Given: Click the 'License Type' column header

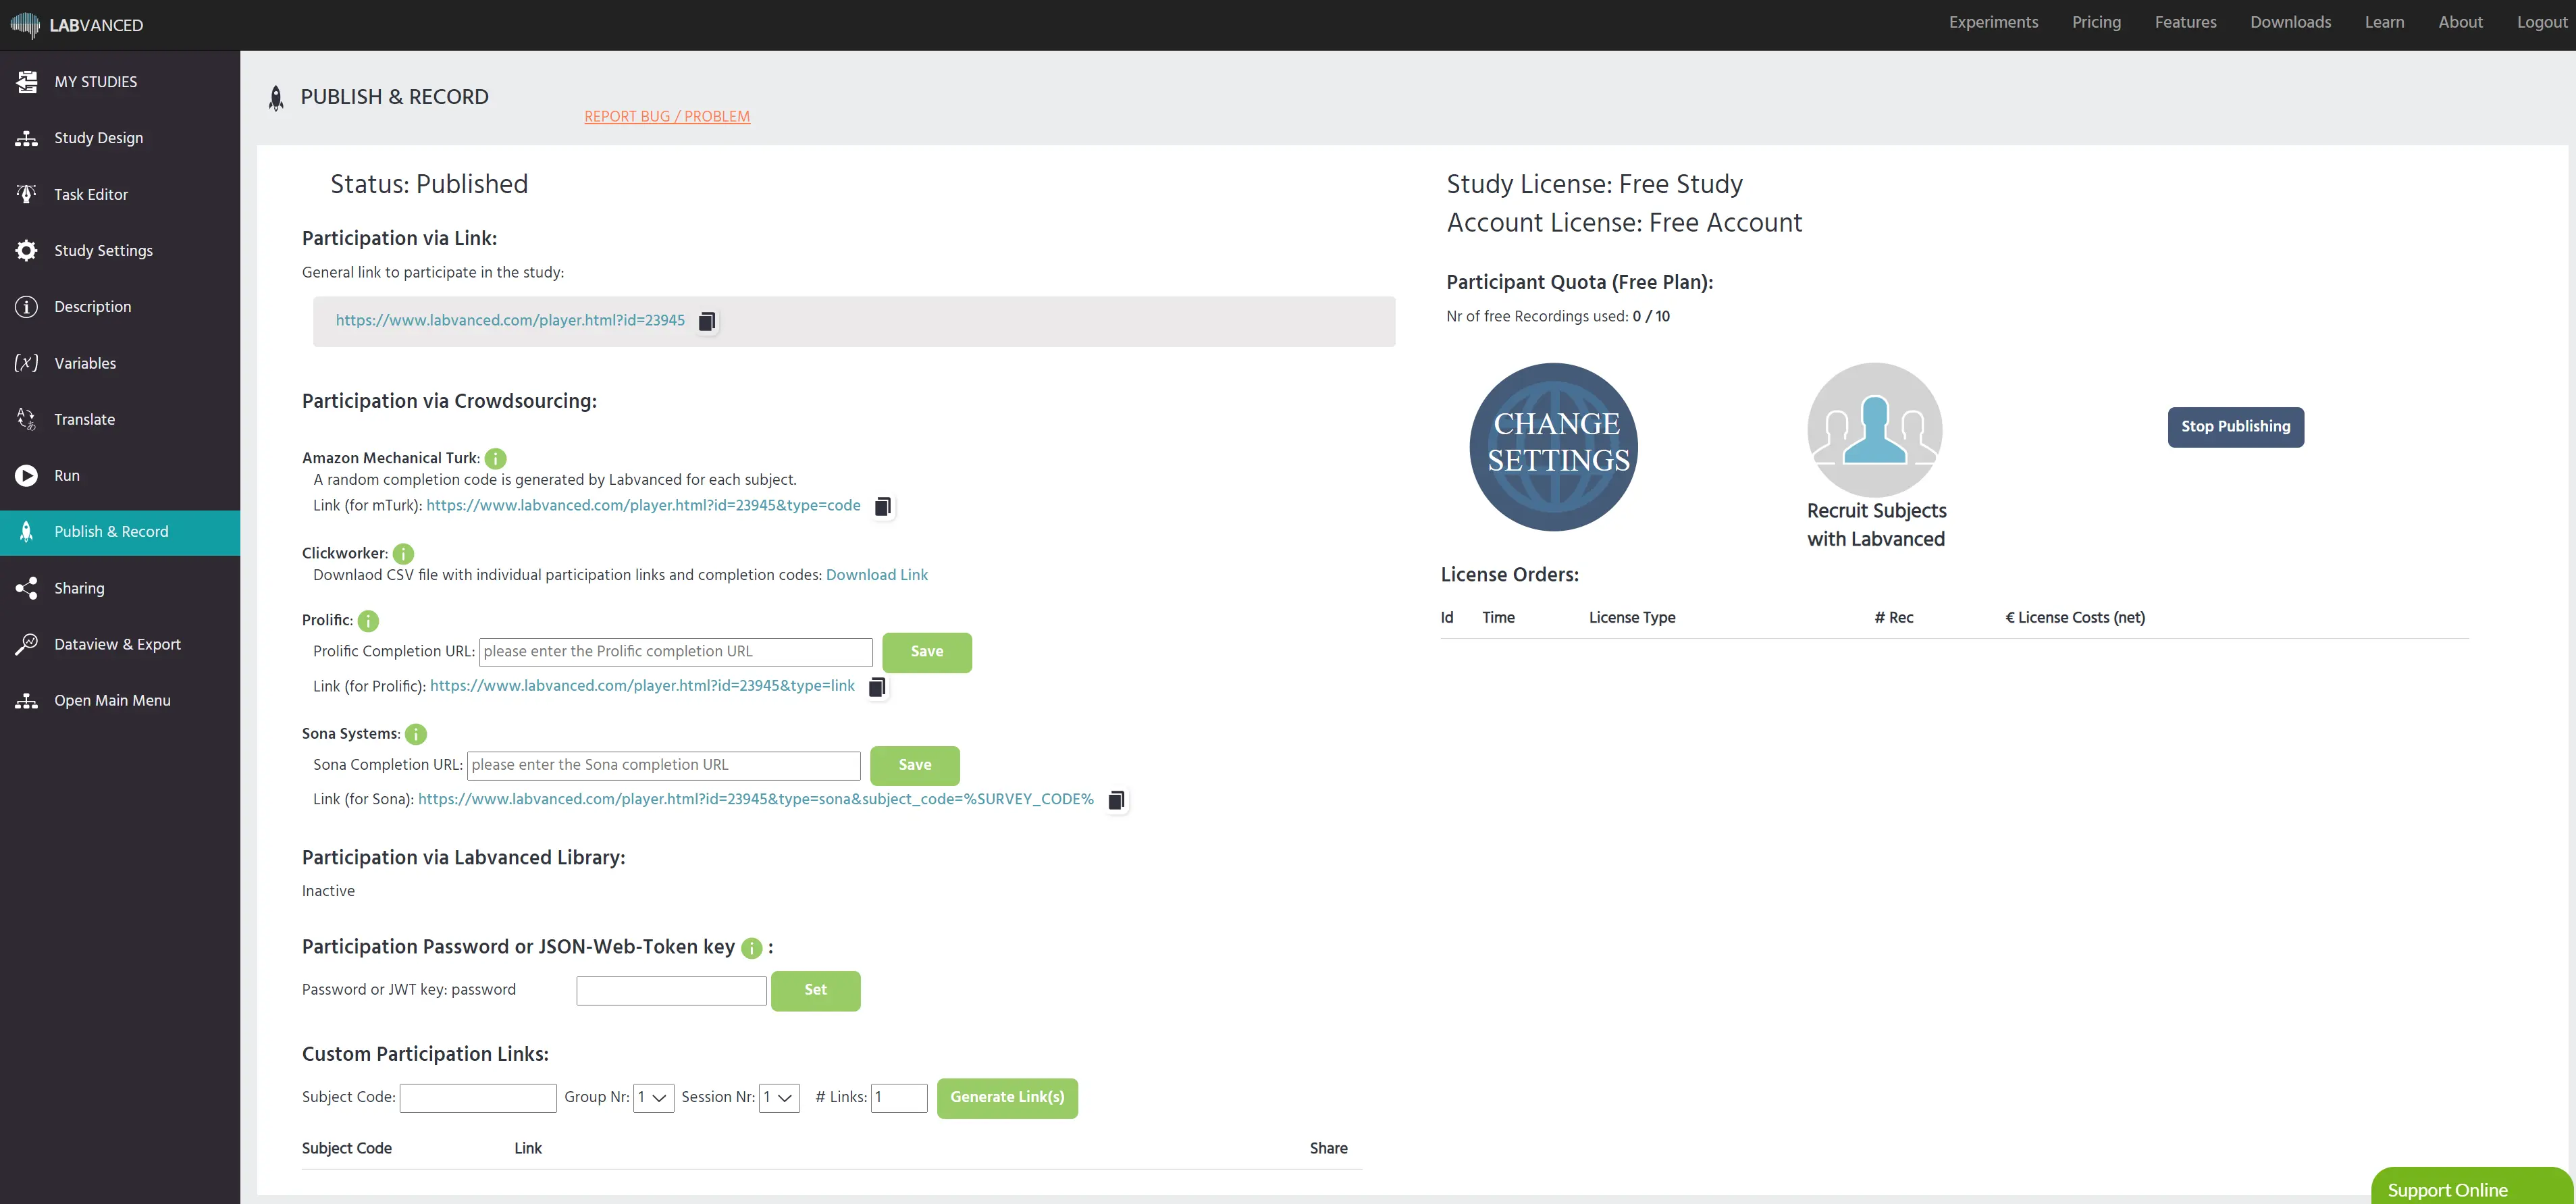Looking at the screenshot, I should tap(1632, 618).
